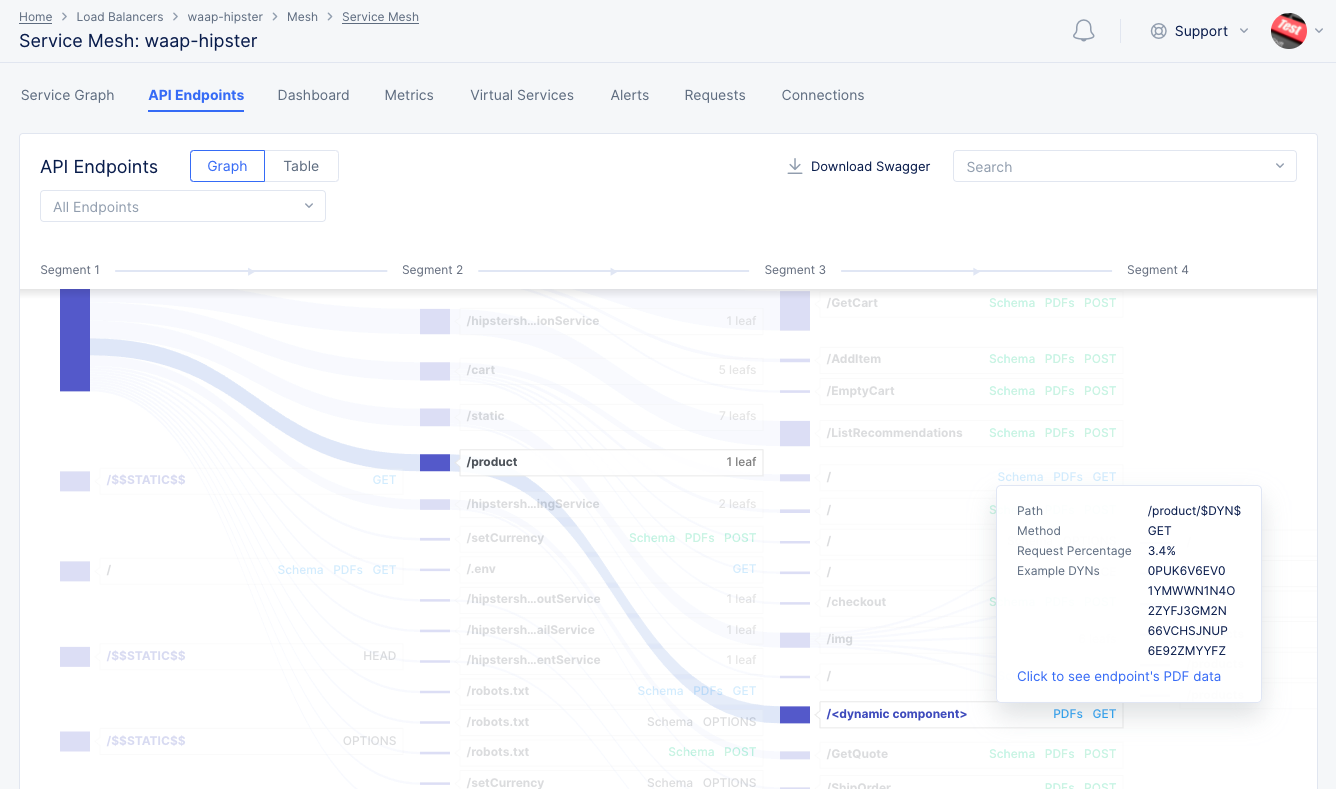Open the notifications bell icon

1083,31
